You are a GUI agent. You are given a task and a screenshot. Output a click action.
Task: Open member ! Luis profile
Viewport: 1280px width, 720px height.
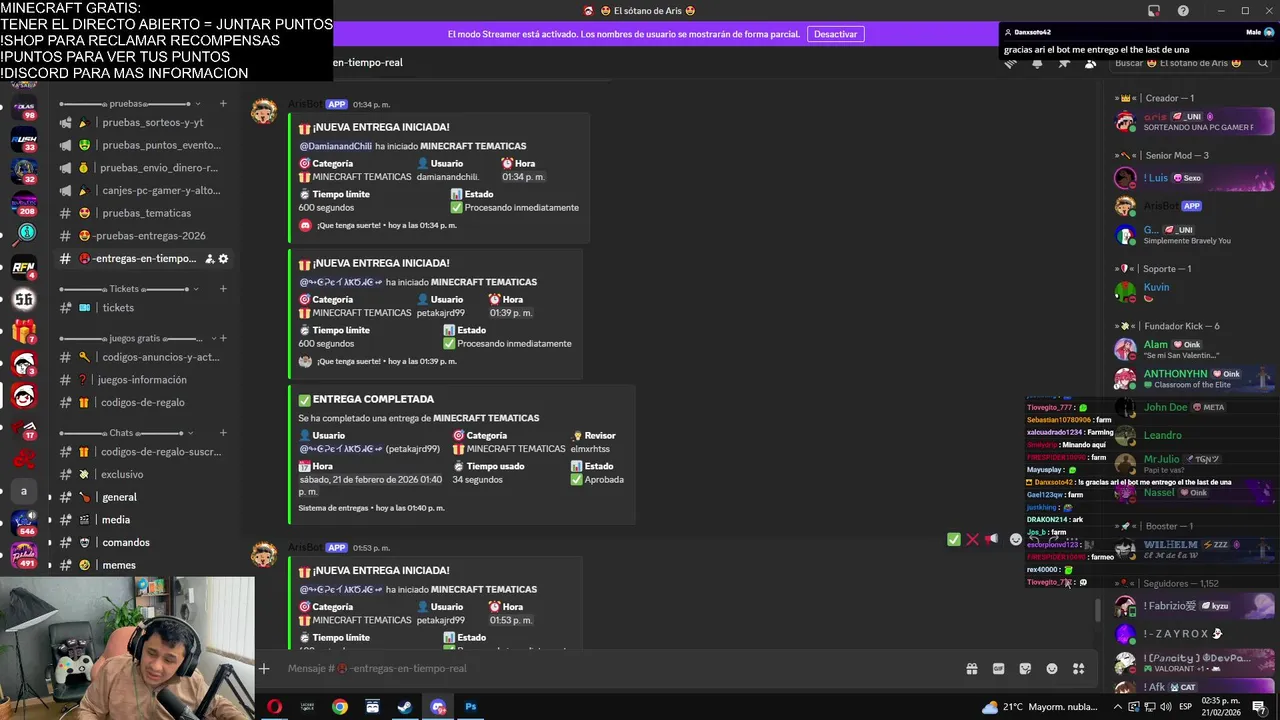1192,178
